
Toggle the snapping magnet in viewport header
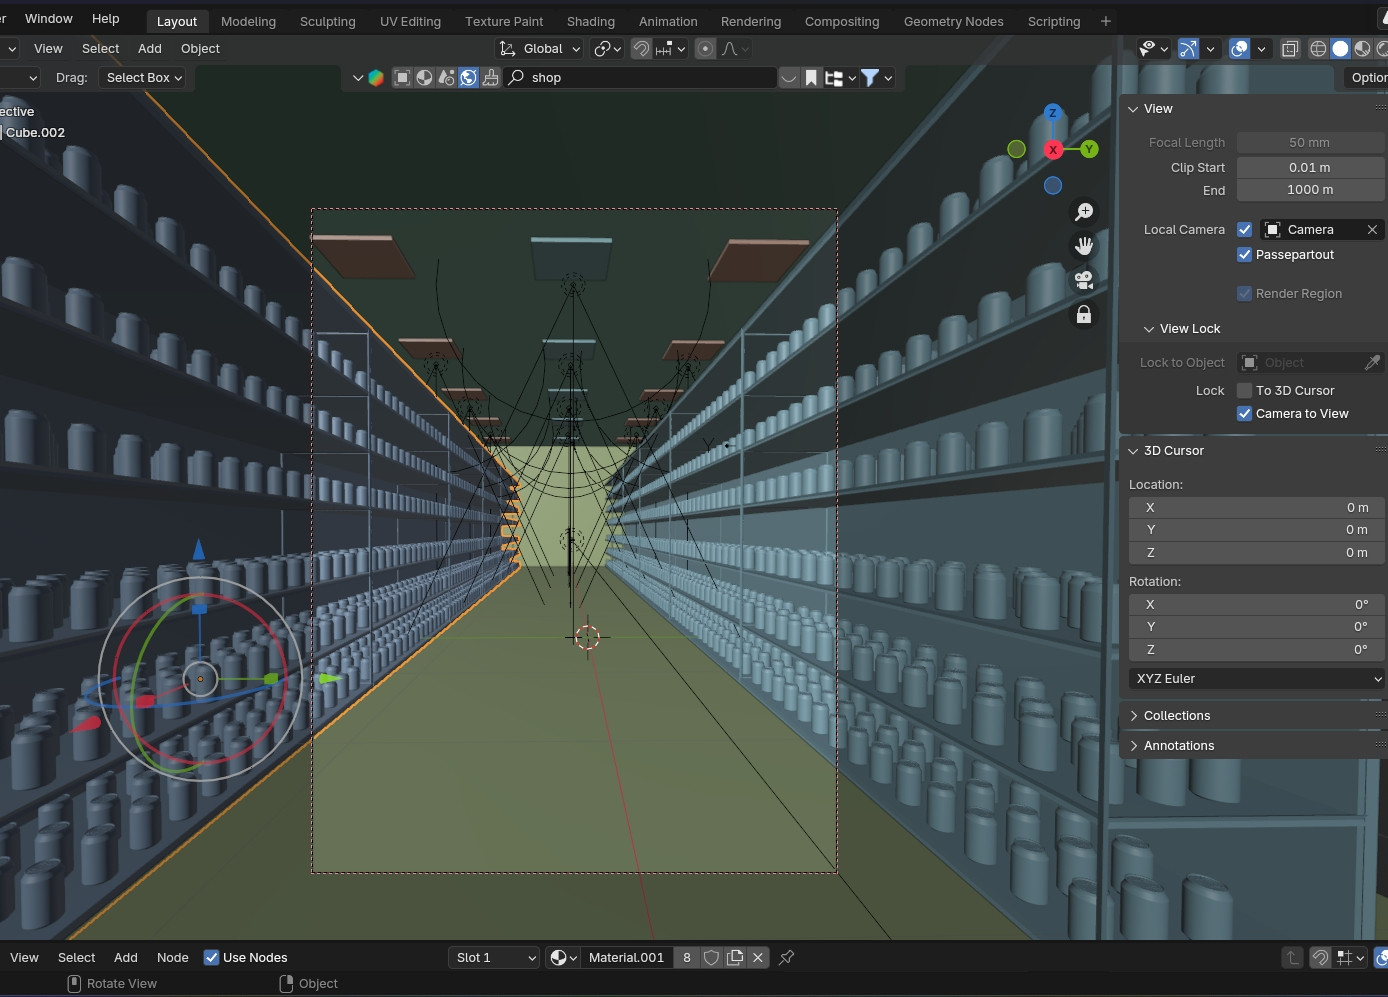click(x=642, y=48)
